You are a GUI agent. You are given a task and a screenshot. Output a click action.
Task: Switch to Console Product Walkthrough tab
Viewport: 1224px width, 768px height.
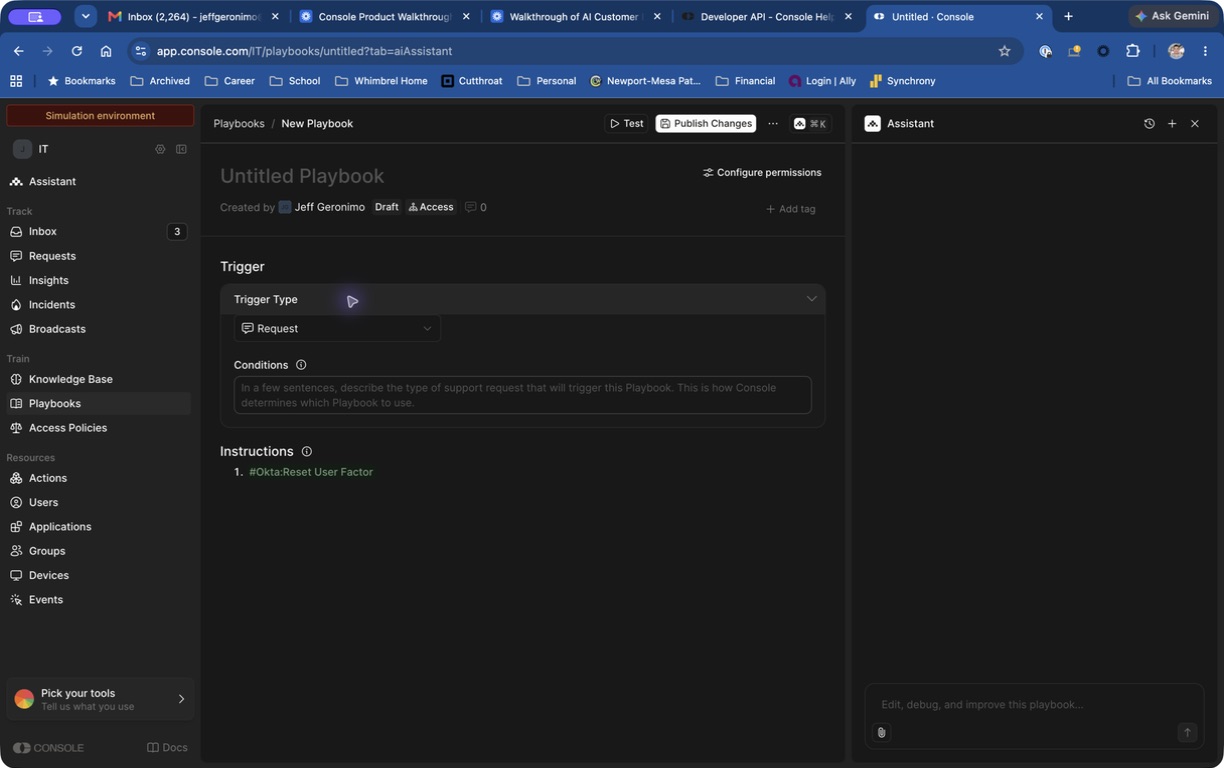click(x=384, y=17)
